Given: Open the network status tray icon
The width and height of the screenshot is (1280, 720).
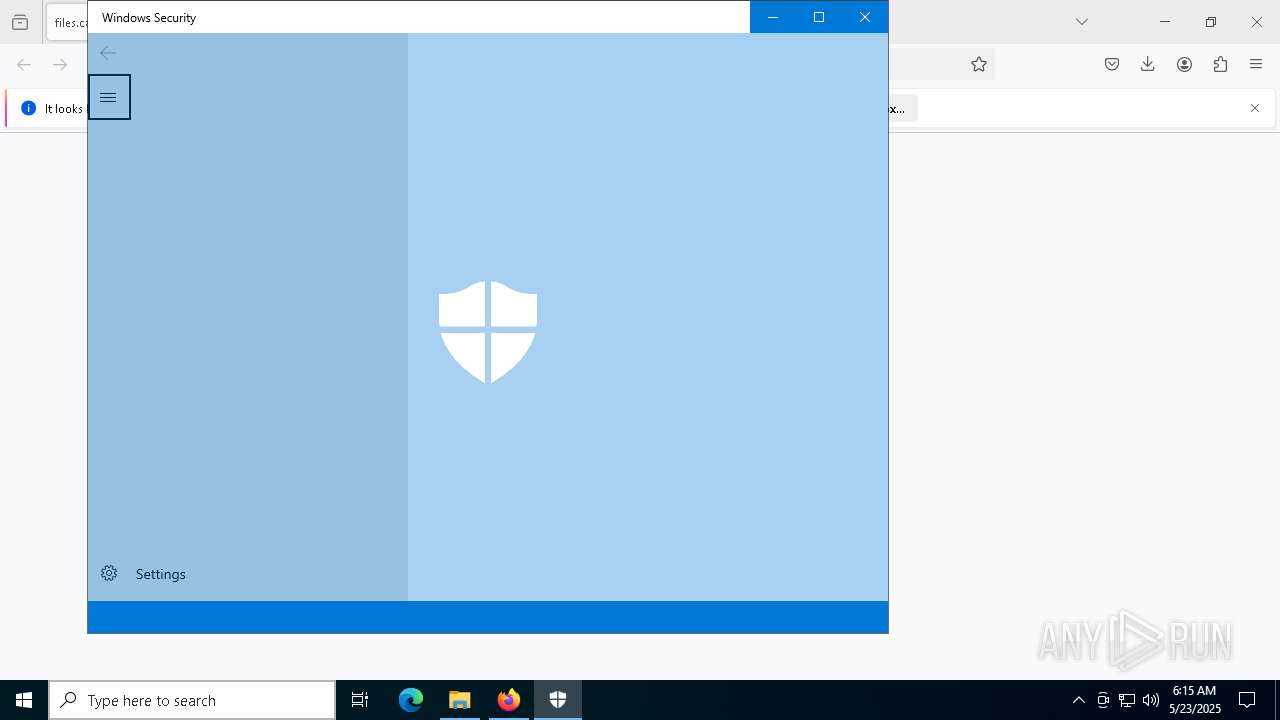Looking at the screenshot, I should 1127,700.
